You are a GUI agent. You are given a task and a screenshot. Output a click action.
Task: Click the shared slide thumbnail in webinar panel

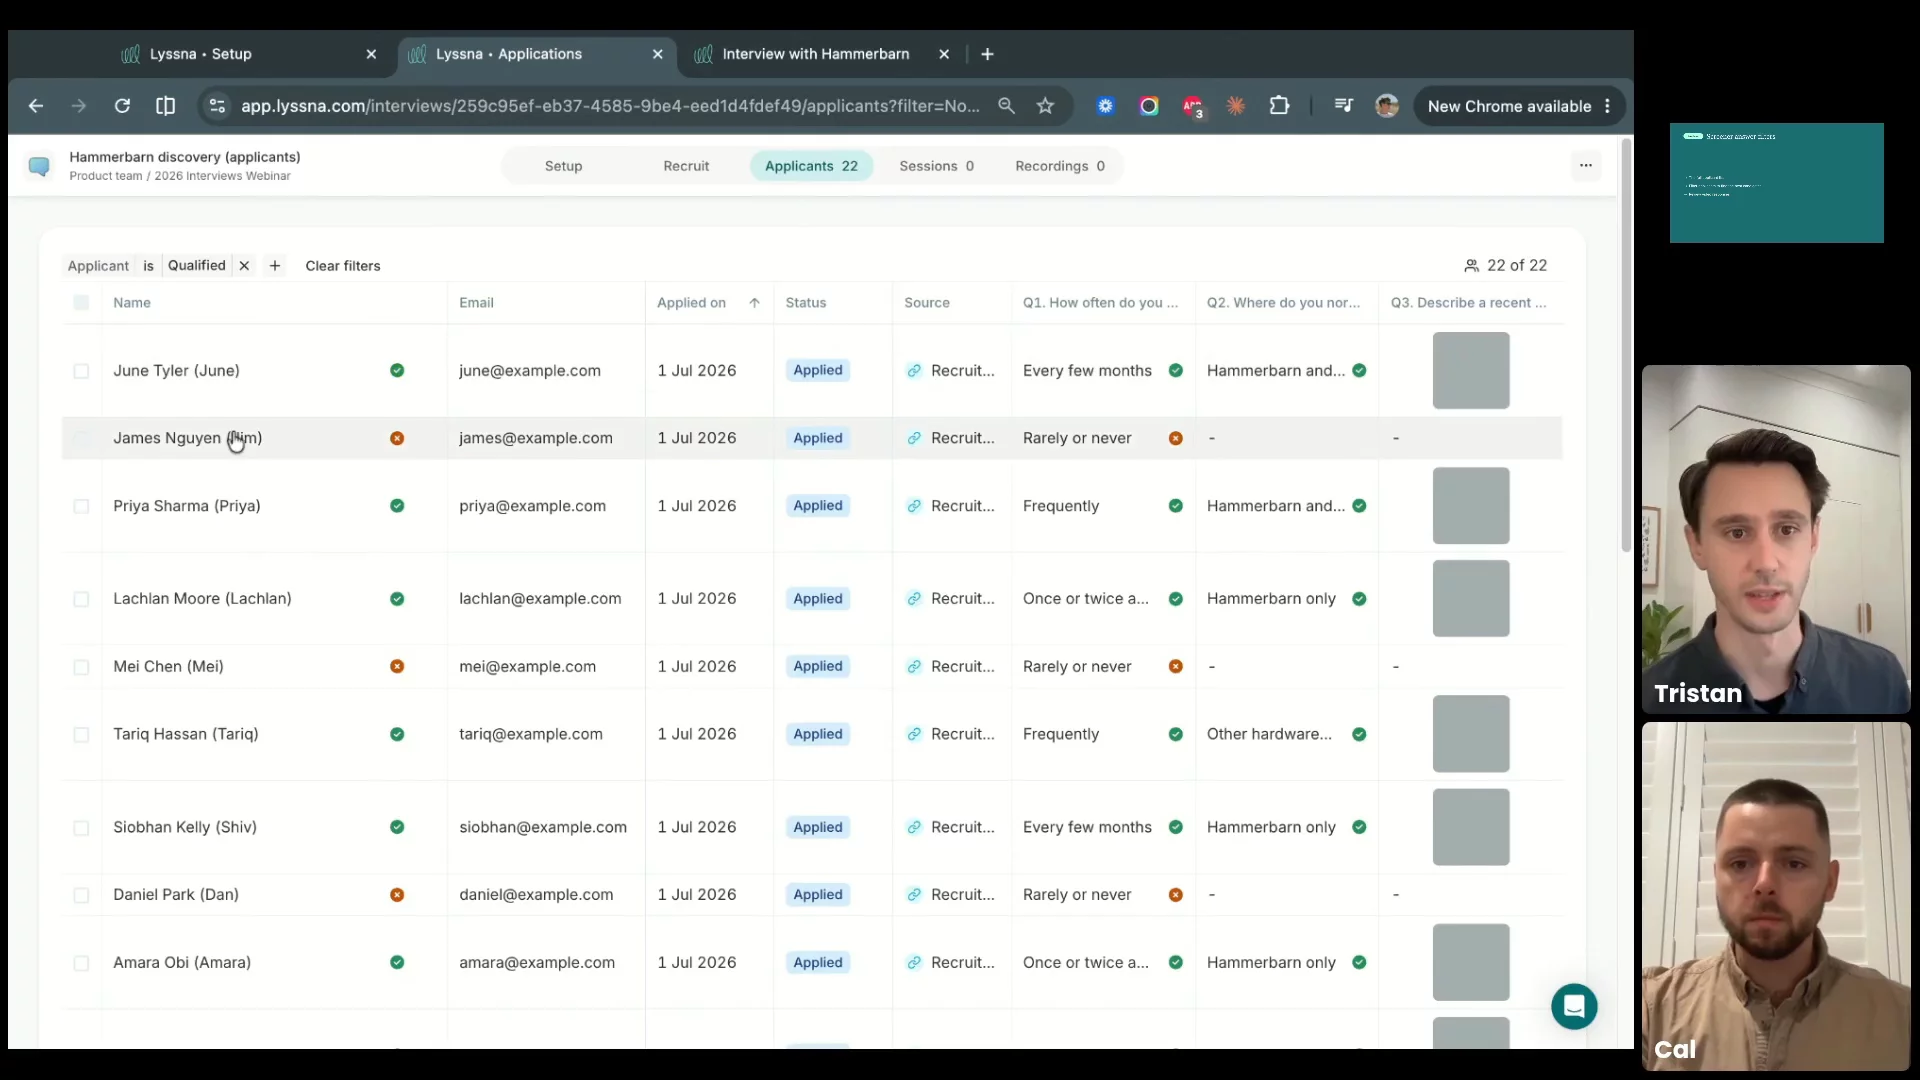point(1776,183)
